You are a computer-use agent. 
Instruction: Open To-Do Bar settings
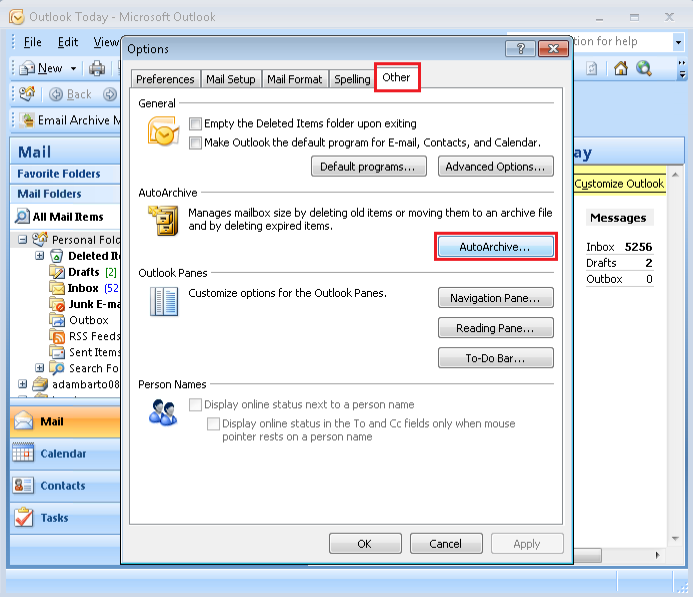tap(495, 358)
